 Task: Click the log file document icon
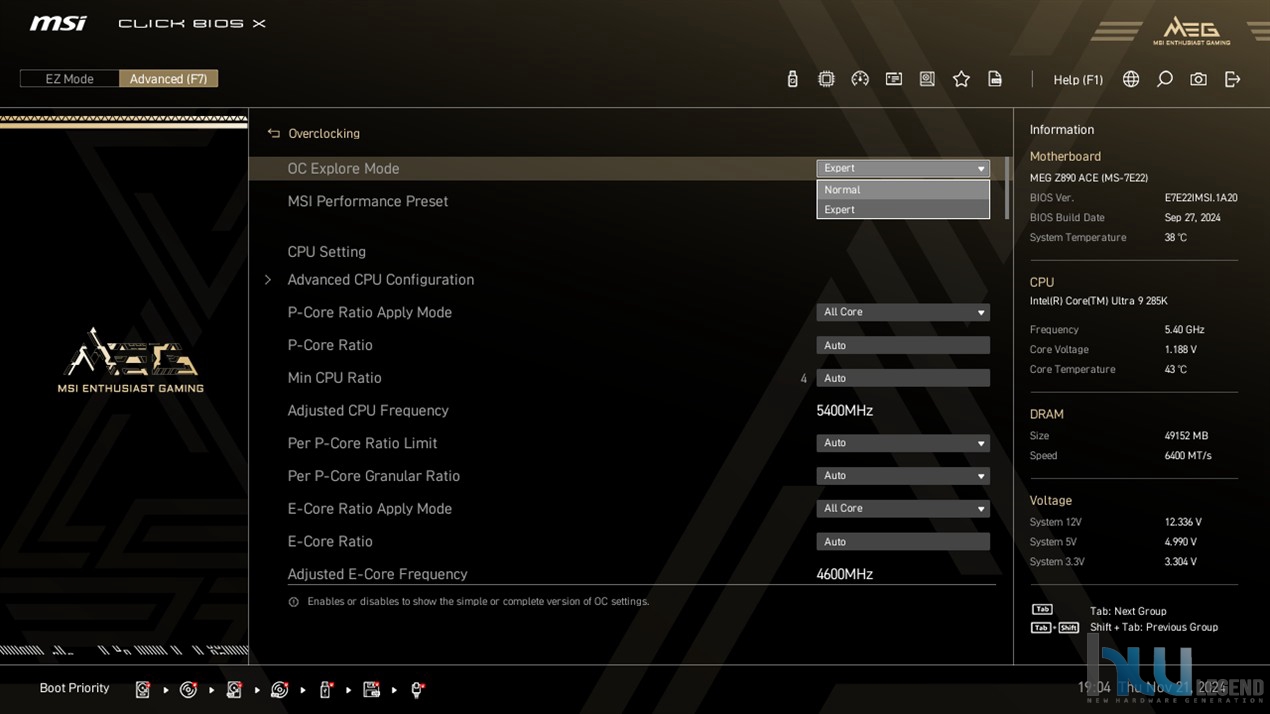[995, 79]
